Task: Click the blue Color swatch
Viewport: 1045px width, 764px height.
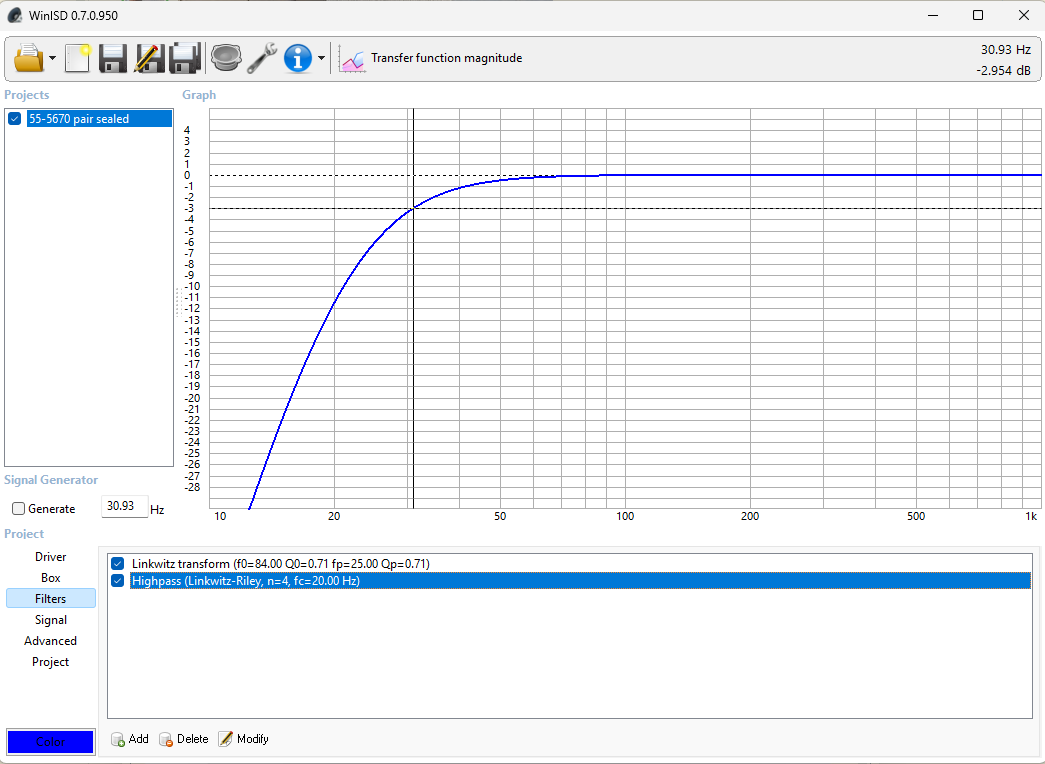Action: (50, 741)
